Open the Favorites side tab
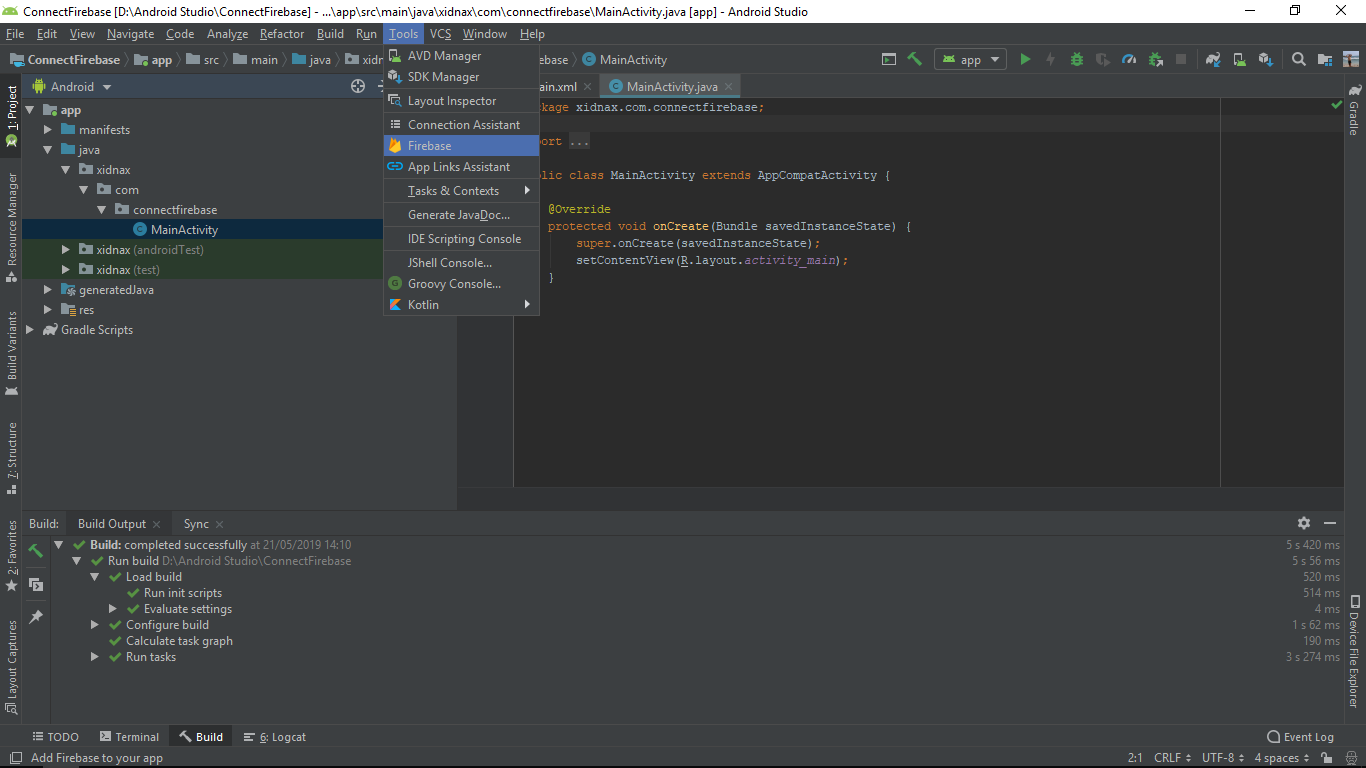This screenshot has width=1366, height=768. (12, 555)
